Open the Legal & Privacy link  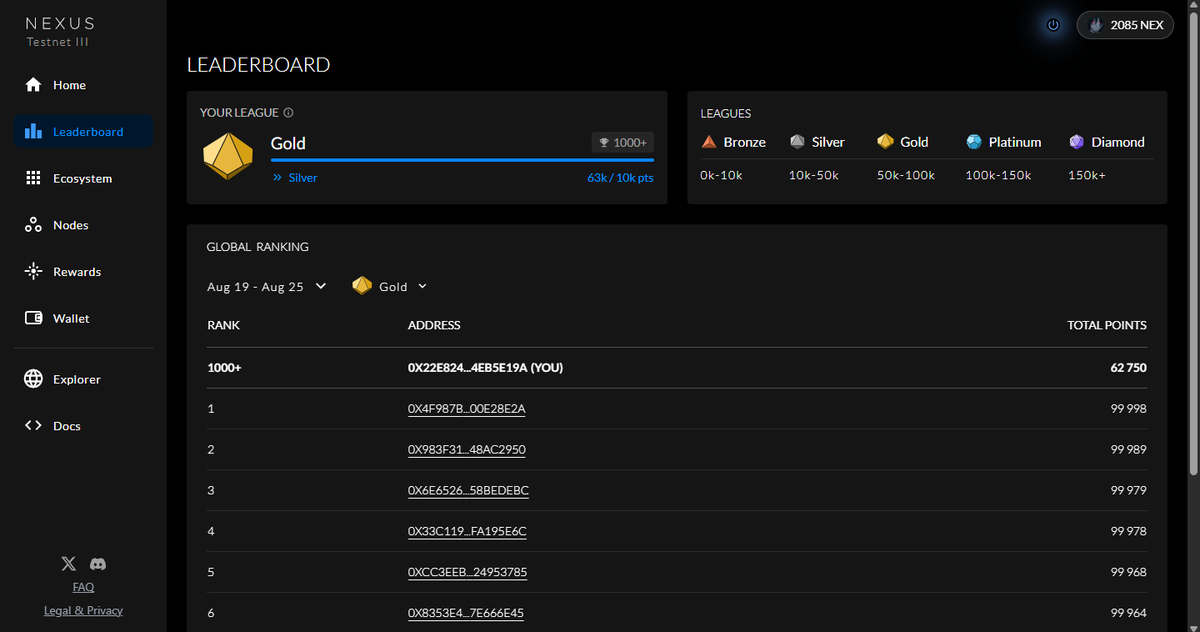point(83,610)
